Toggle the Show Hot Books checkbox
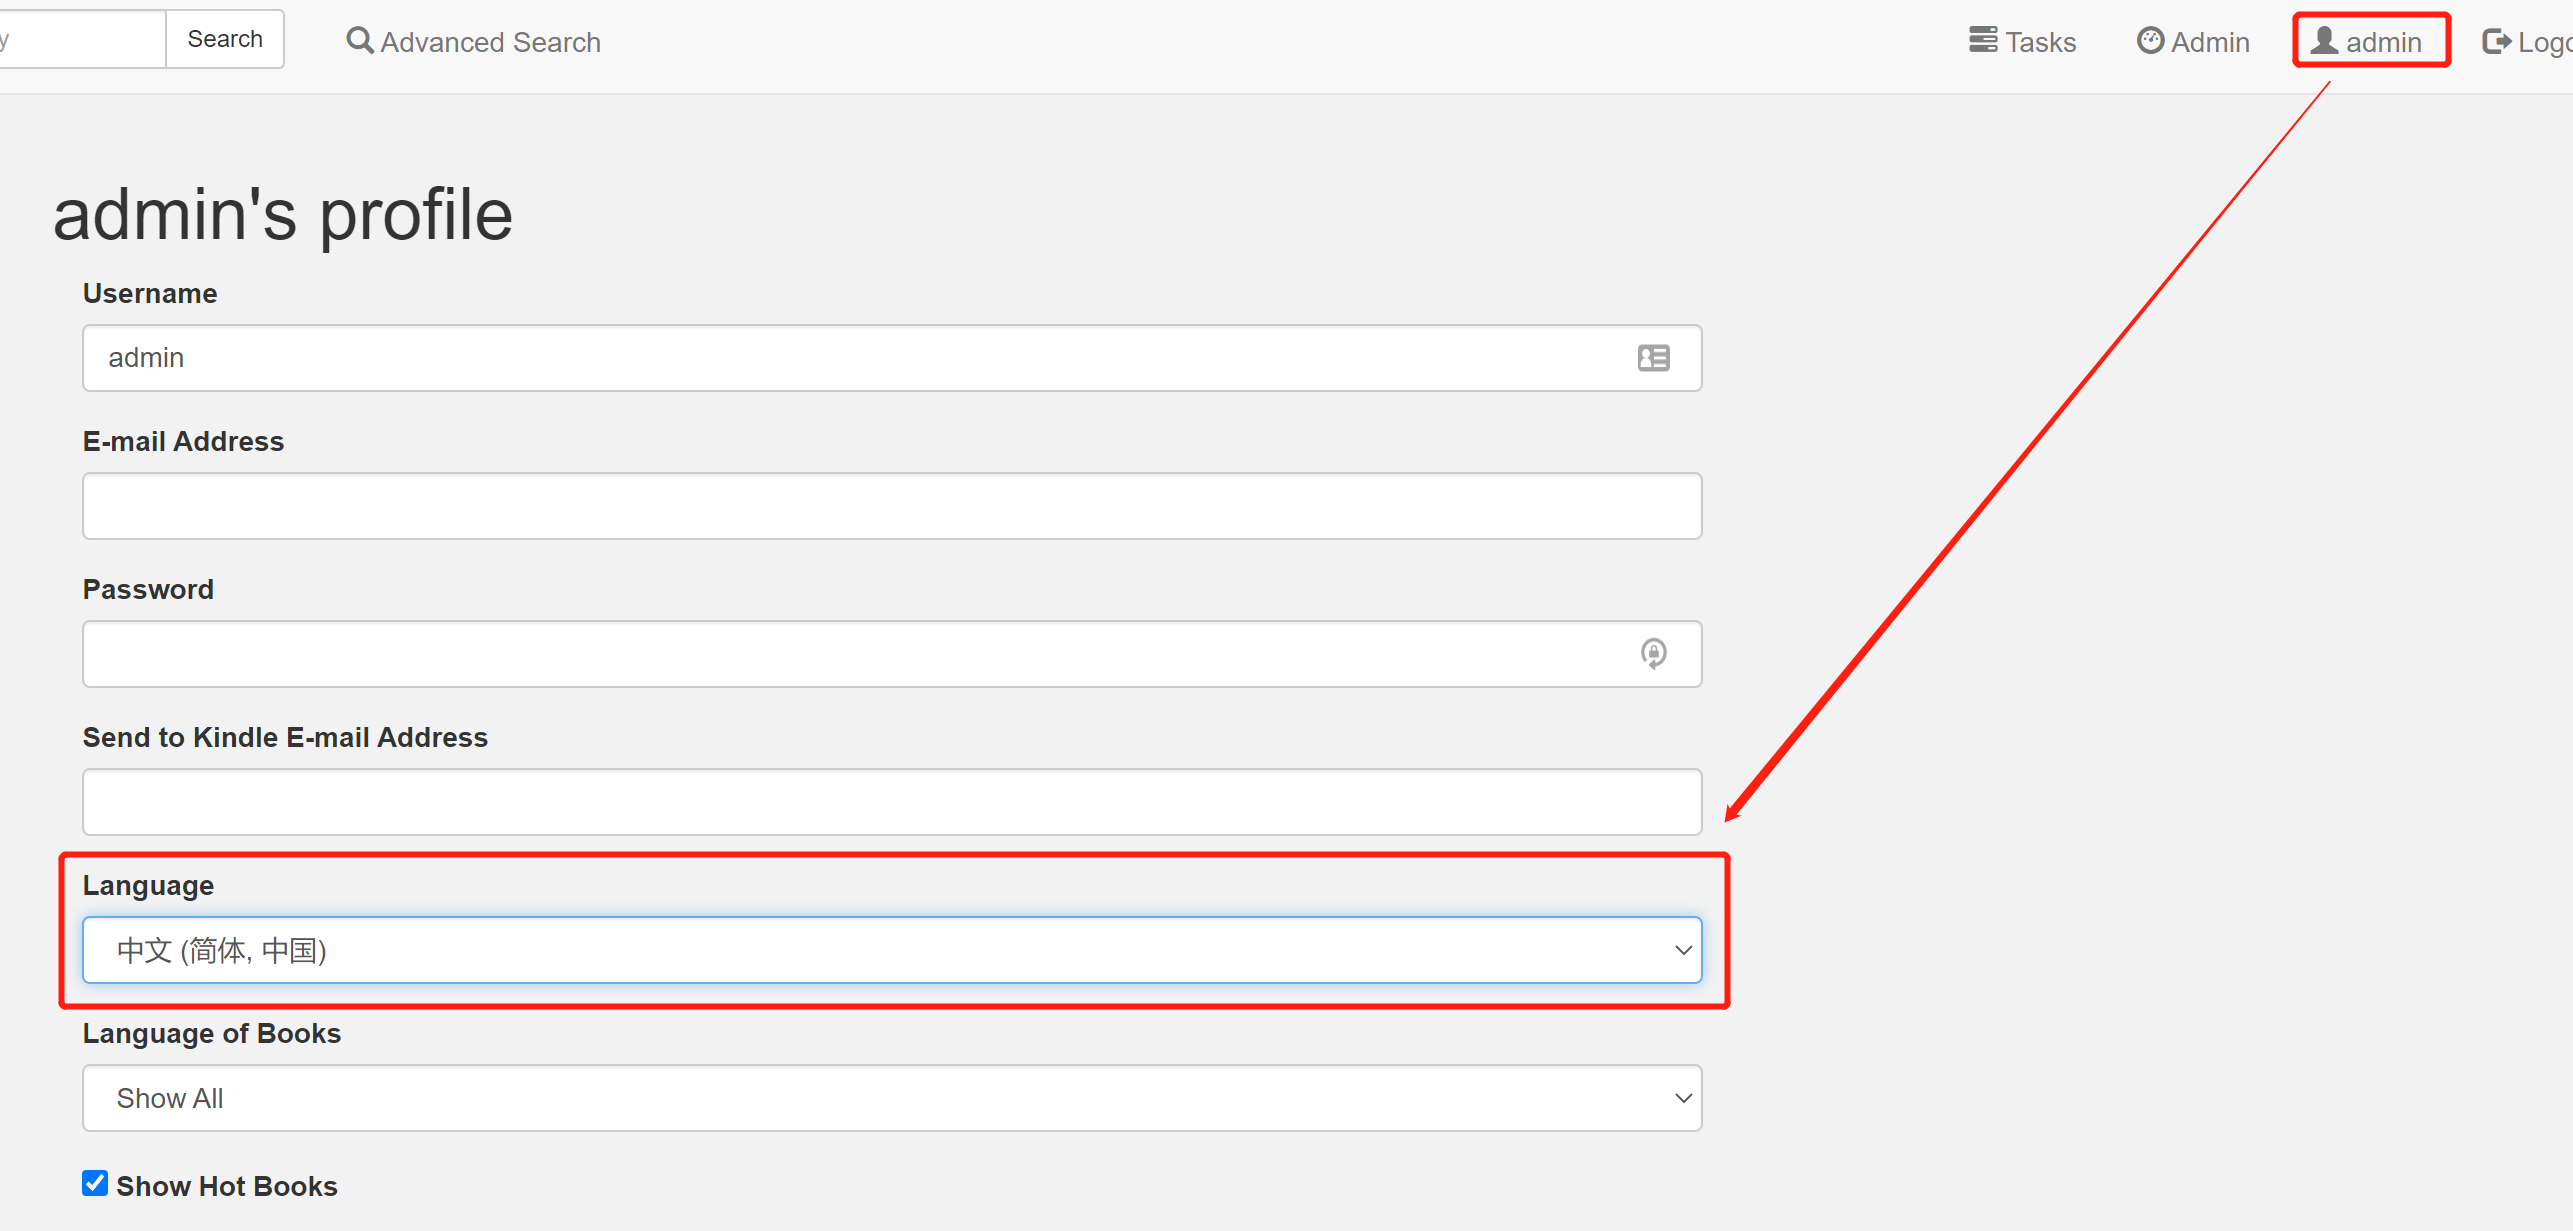 tap(95, 1183)
